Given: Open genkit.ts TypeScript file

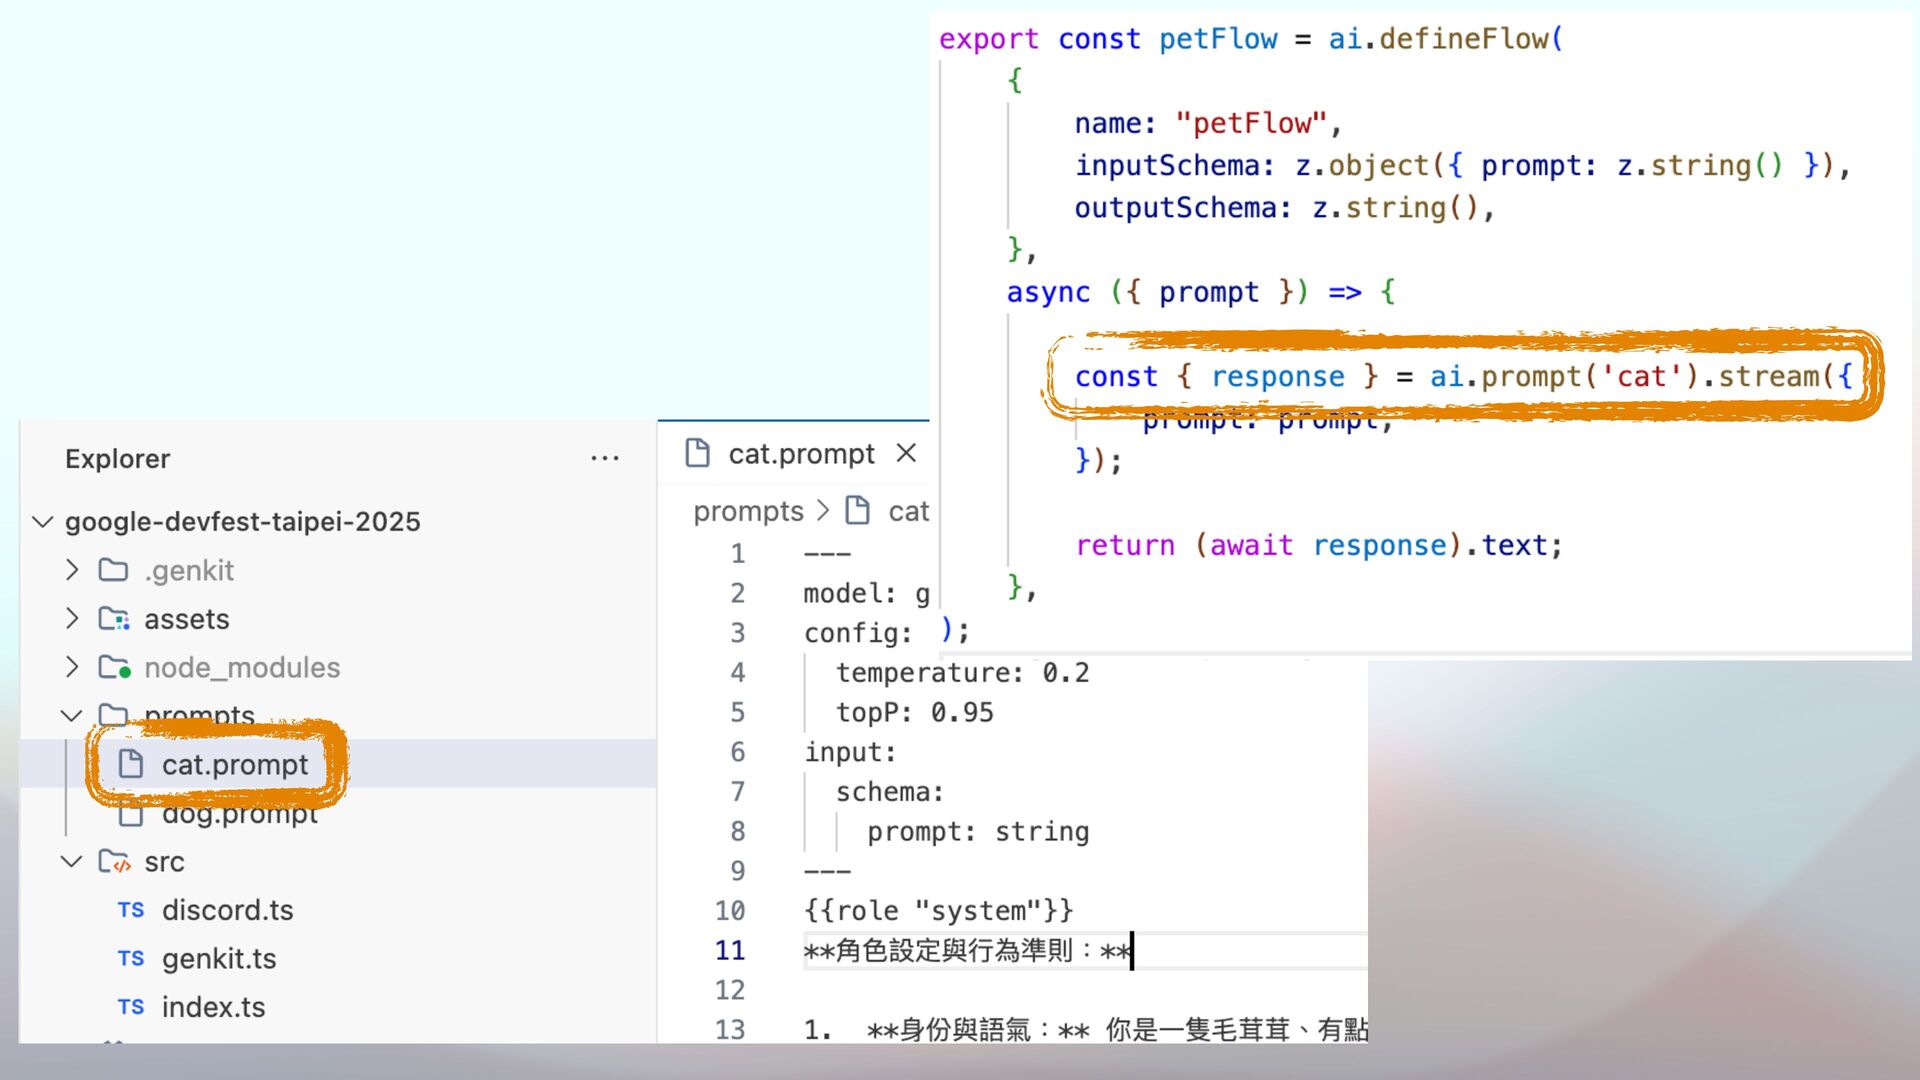Looking at the screenshot, I should (219, 958).
